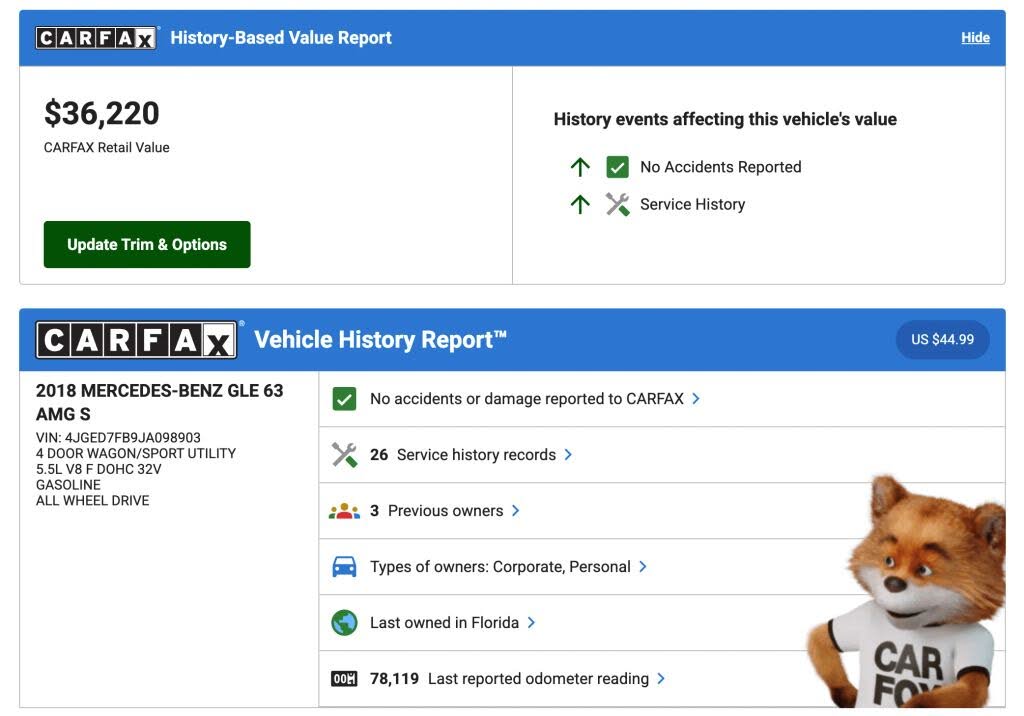
Task: Click the blue car icon for owner types
Action: point(344,567)
